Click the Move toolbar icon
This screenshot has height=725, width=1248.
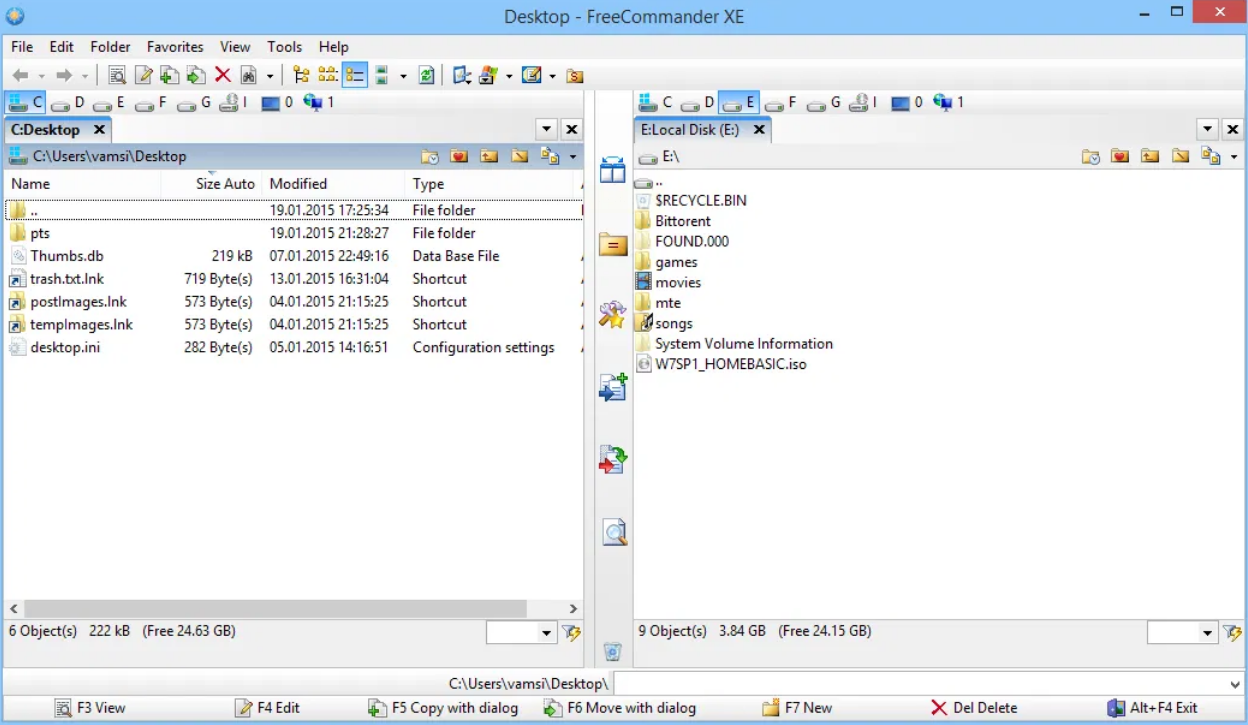[x=196, y=75]
